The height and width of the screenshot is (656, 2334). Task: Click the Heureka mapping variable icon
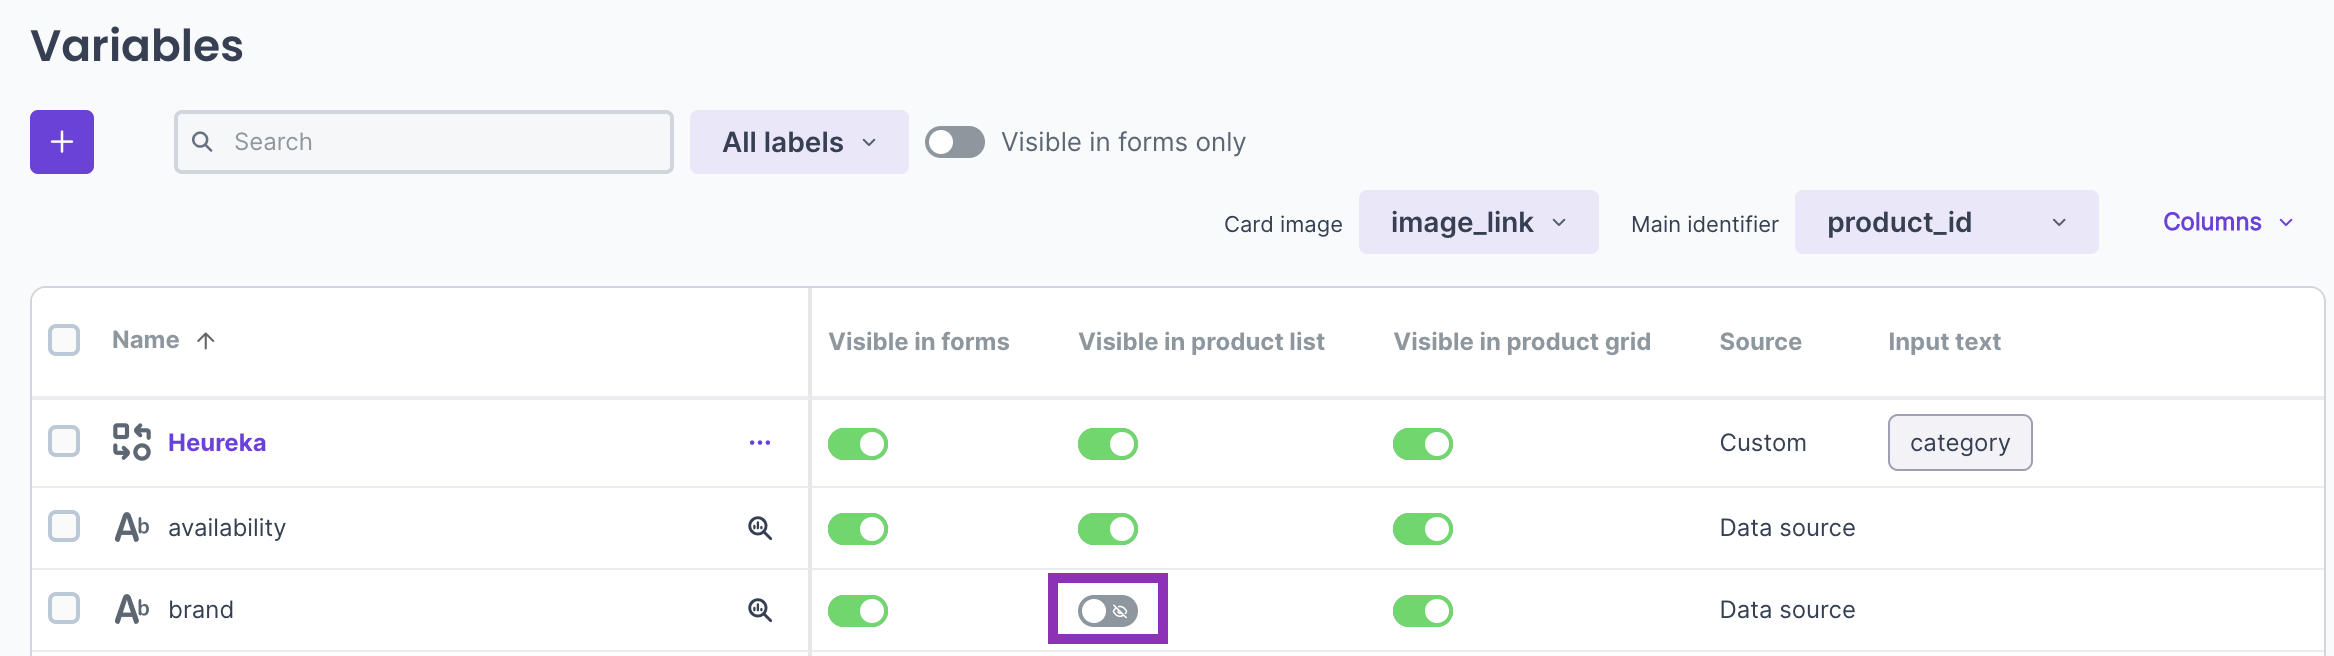pyautogui.click(x=132, y=442)
